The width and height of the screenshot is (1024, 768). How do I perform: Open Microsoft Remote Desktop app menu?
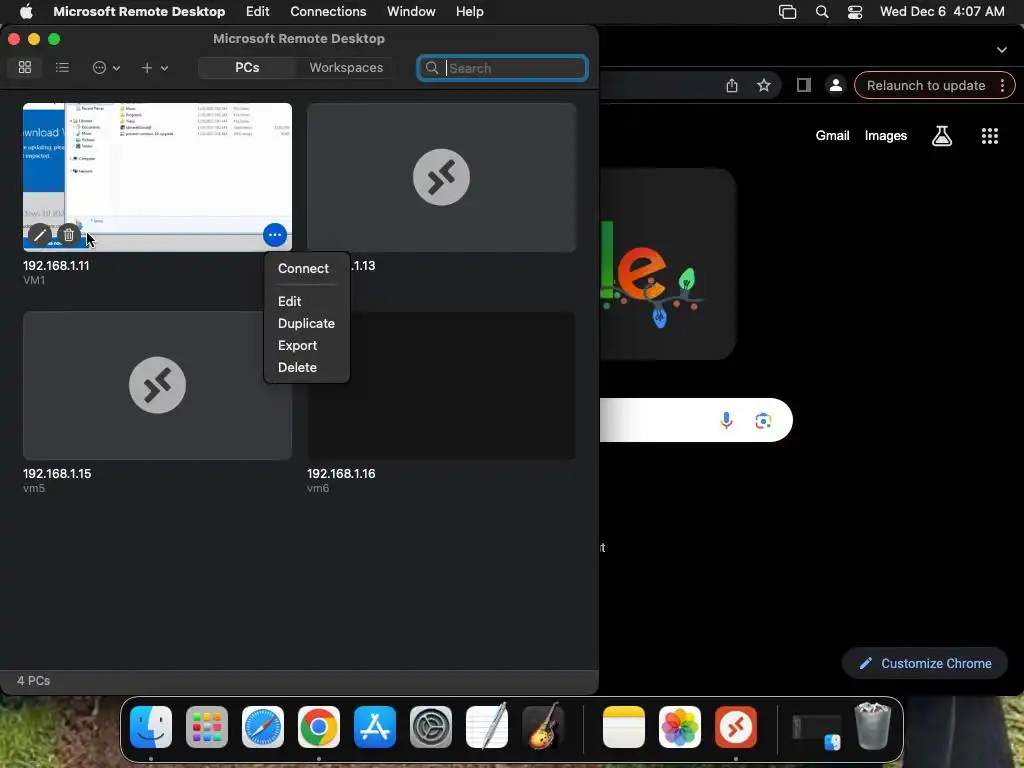(x=139, y=12)
